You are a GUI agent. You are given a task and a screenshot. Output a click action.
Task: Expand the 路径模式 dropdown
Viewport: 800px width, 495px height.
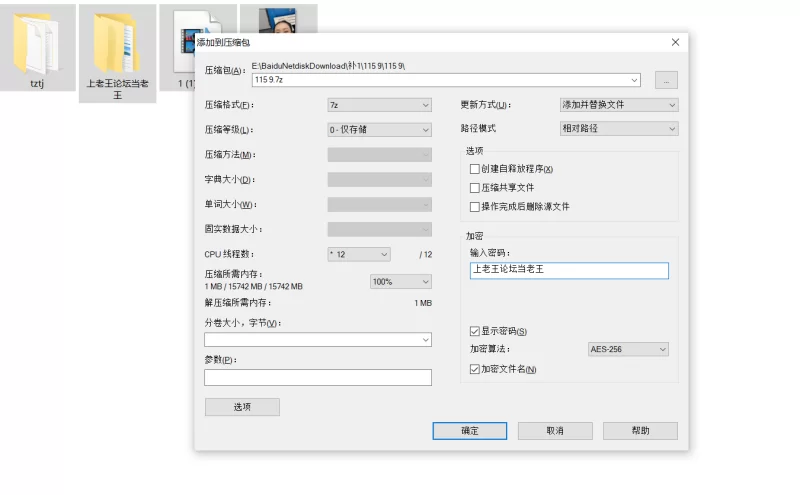pyautogui.click(x=618, y=129)
